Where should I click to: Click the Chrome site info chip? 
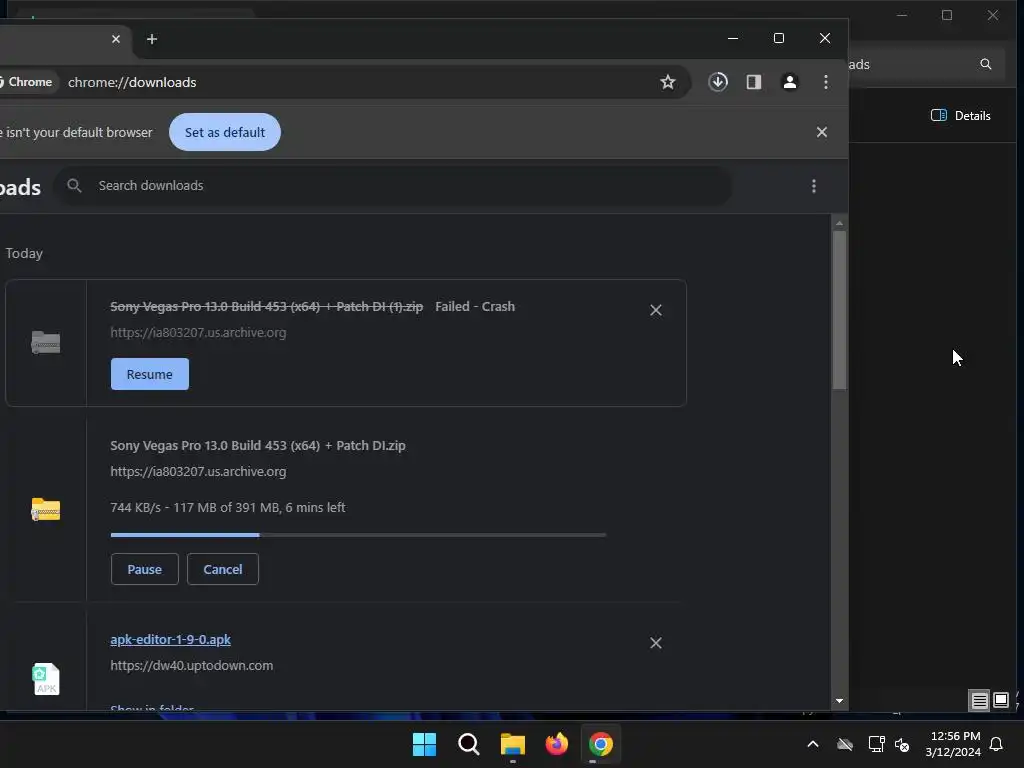[x=27, y=82]
